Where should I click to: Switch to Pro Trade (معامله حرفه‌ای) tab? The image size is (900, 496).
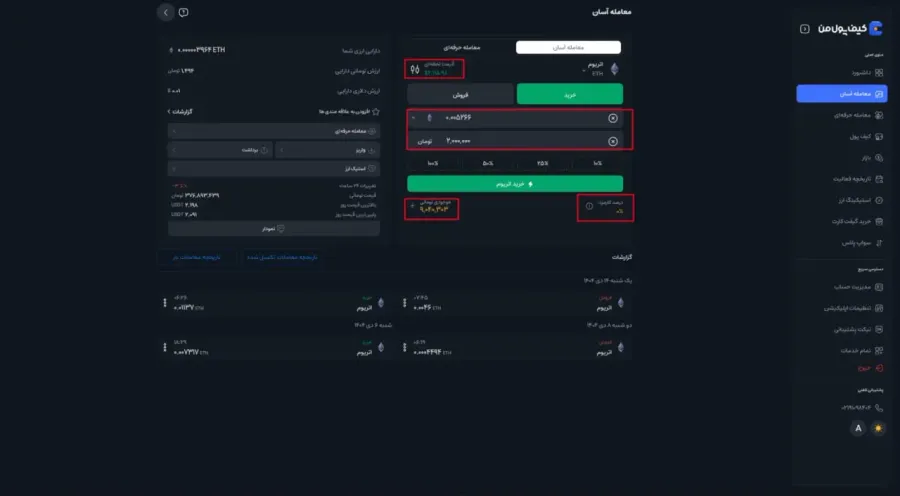click(x=461, y=47)
